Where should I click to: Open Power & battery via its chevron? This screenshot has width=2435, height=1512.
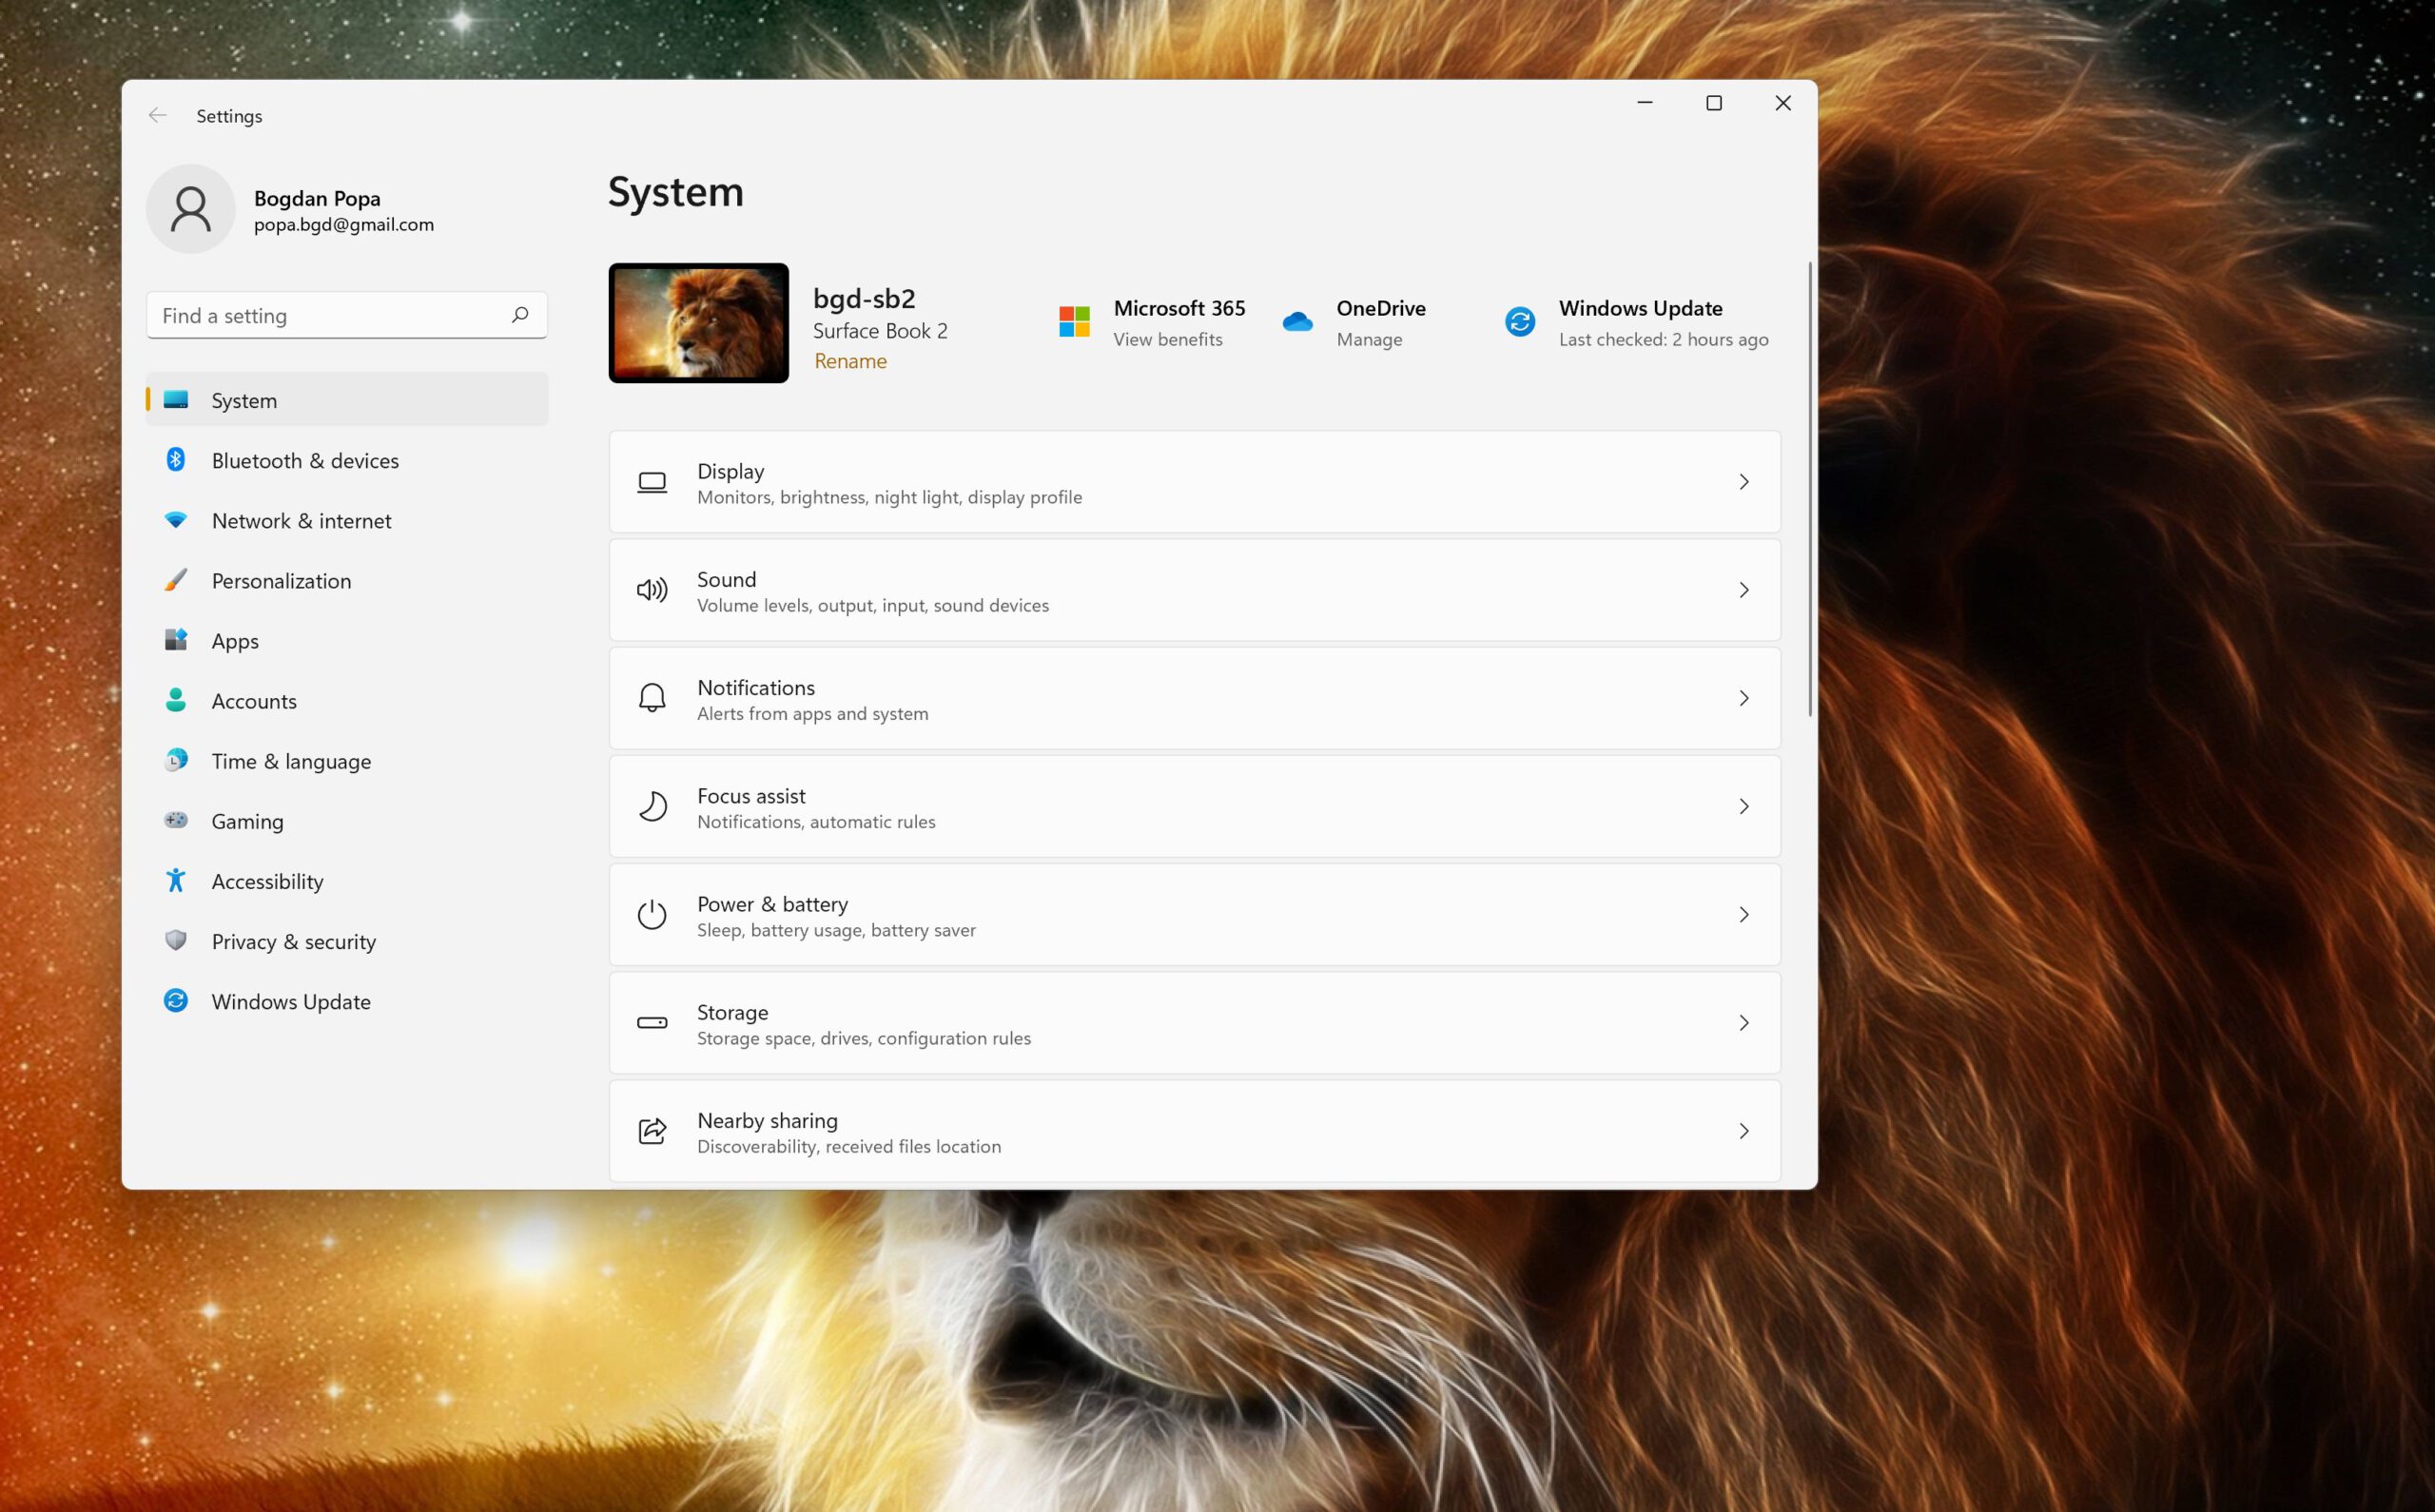tap(1744, 914)
